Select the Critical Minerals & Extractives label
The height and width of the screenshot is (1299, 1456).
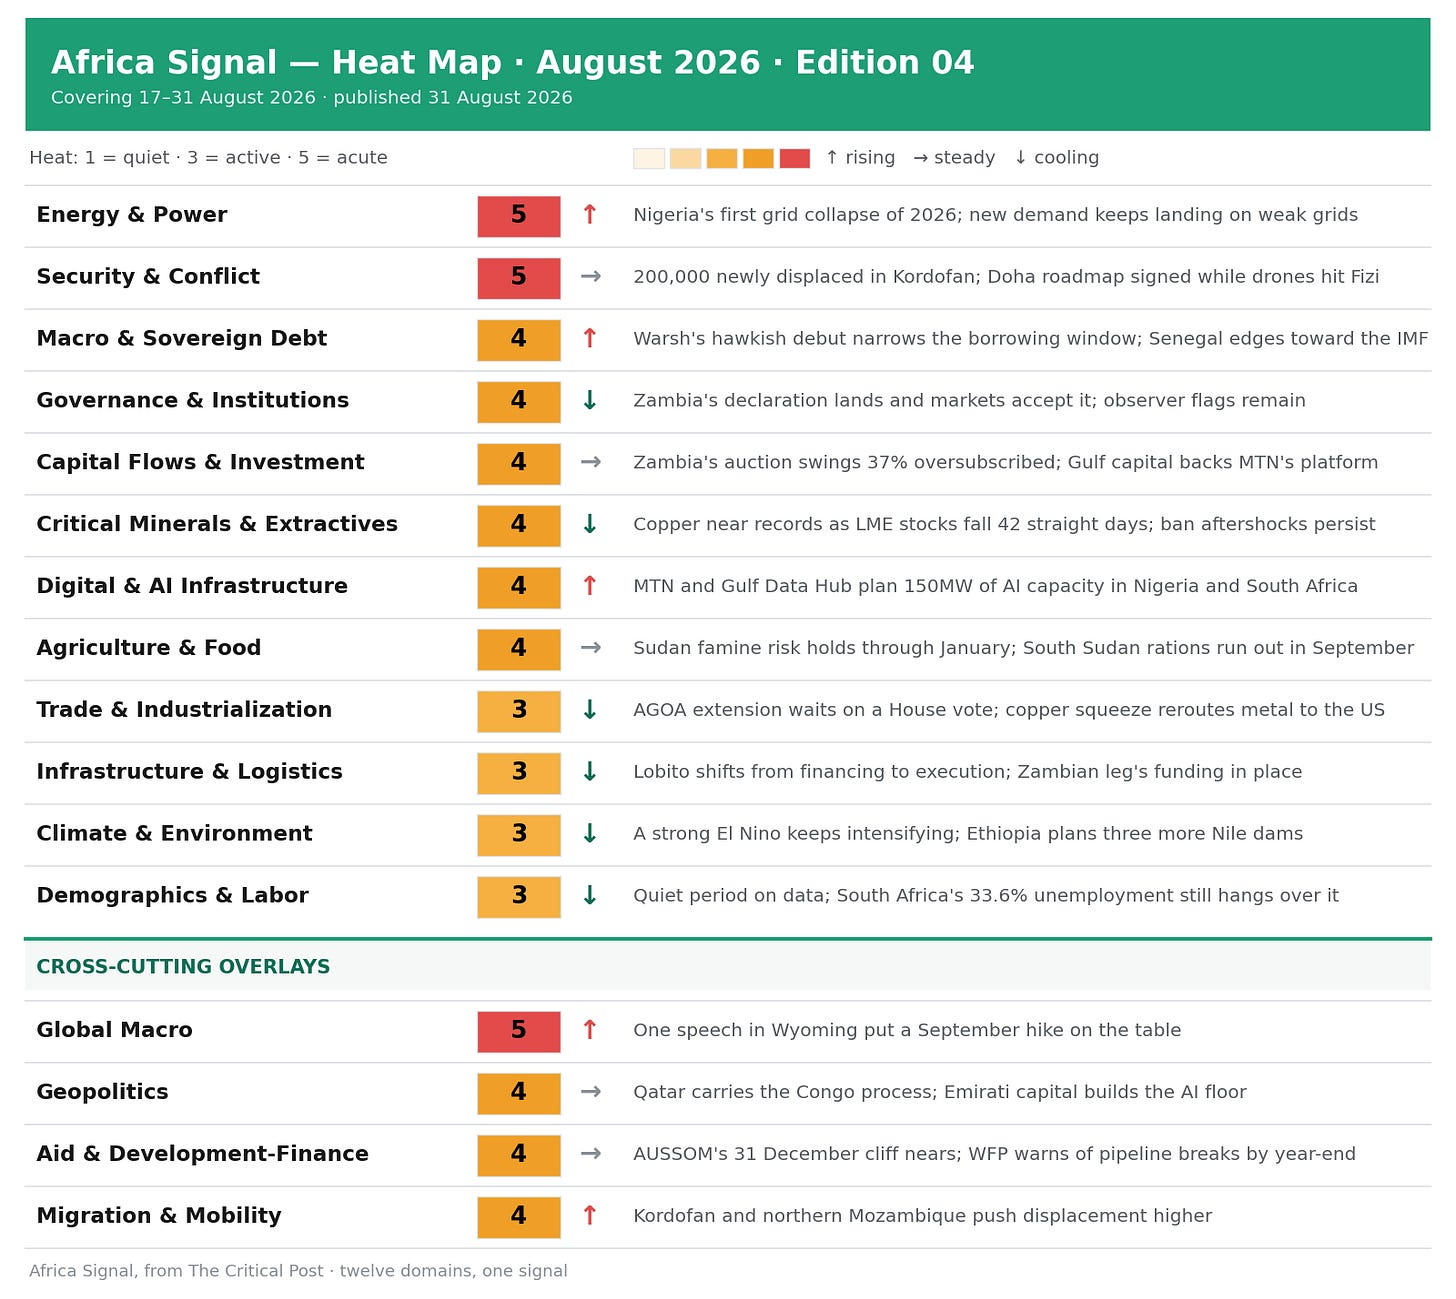click(217, 524)
